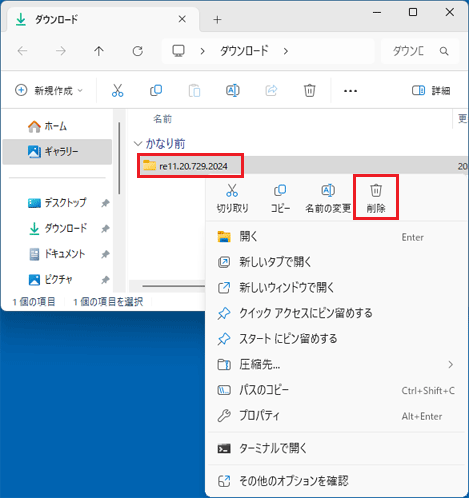Viewport: 469px width, 498px height.
Task: Open デスクトップ in the sidebar
Action: (57, 203)
